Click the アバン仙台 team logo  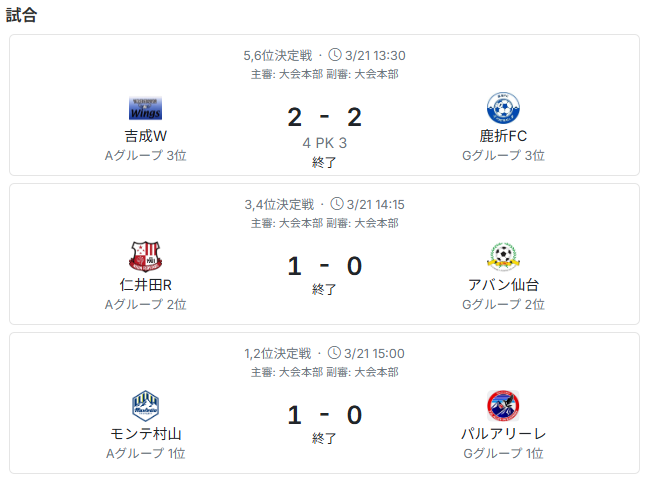coord(503,257)
